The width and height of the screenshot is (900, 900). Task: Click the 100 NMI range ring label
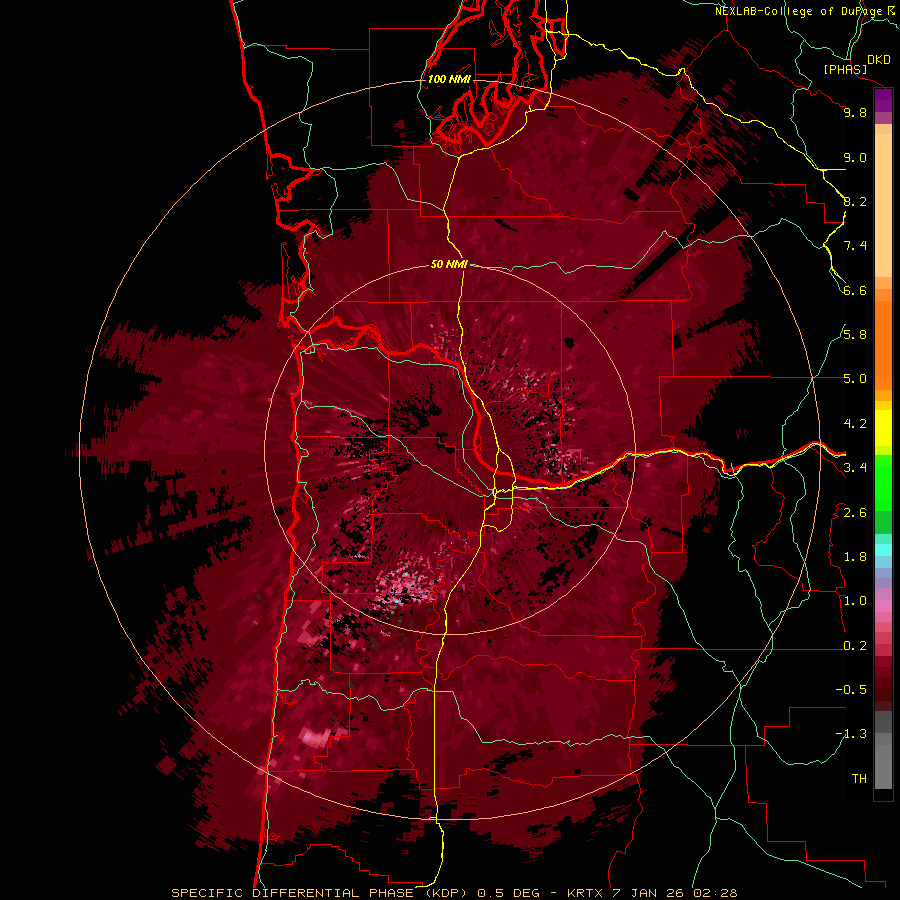click(449, 79)
